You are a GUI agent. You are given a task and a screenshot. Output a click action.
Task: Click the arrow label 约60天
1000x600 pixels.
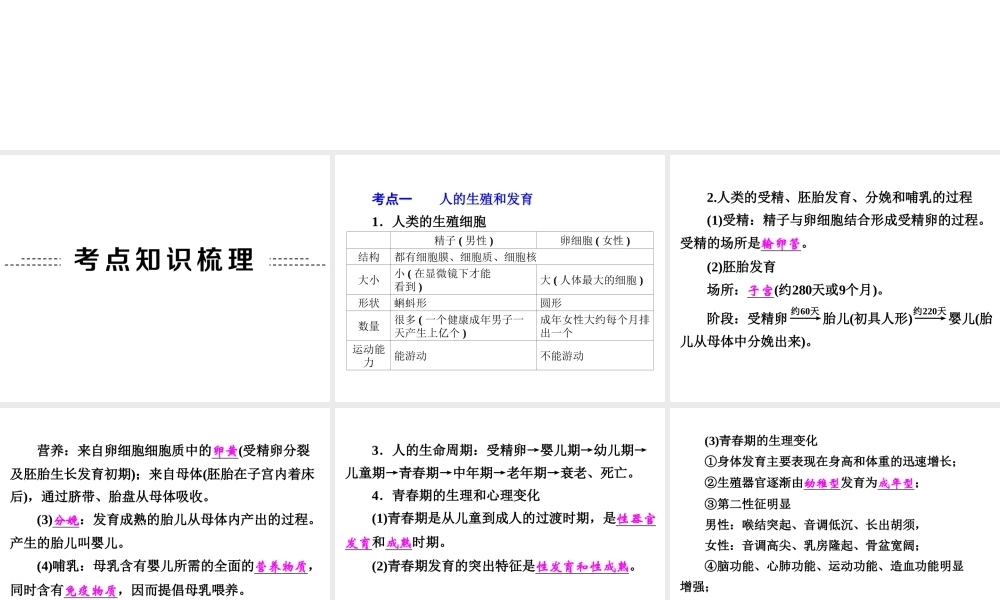pyautogui.click(x=805, y=311)
